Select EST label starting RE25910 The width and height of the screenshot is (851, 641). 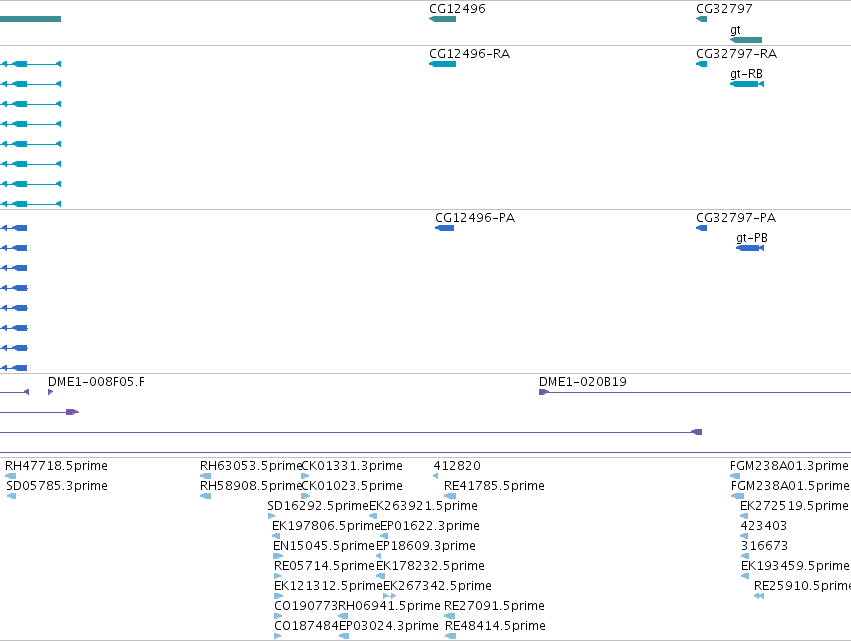[802, 586]
